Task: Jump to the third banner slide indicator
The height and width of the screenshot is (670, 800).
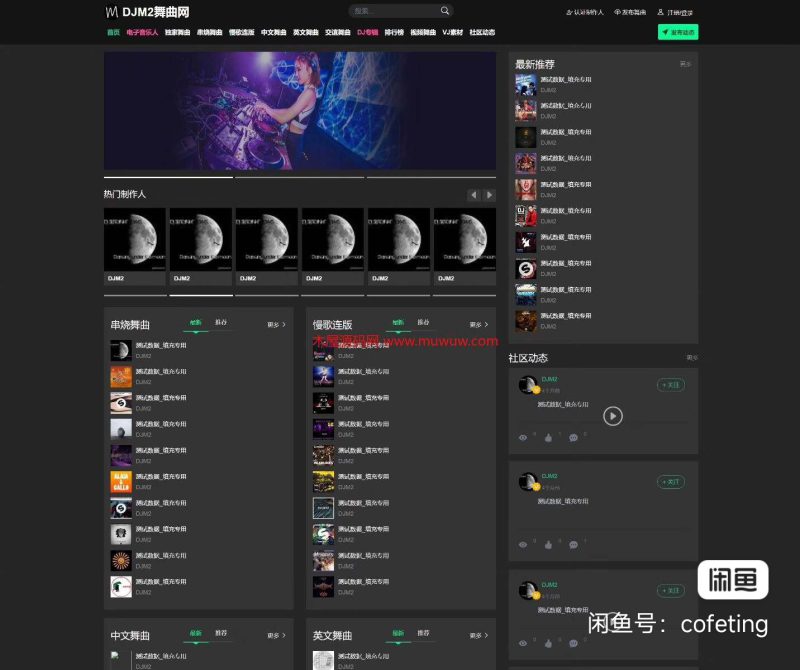Action: coord(431,178)
